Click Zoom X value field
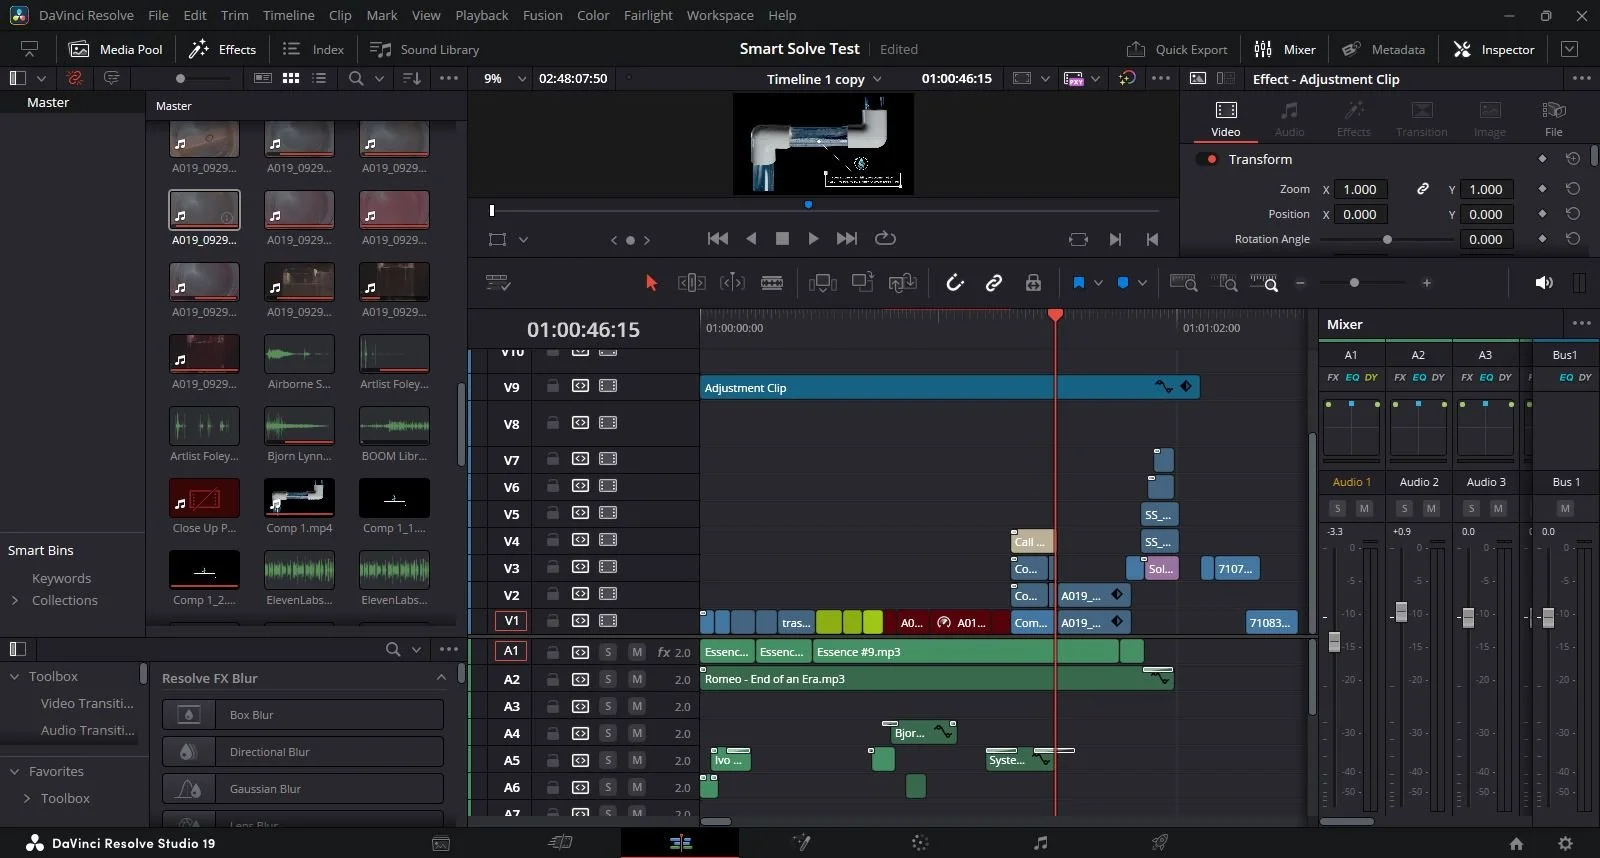The width and height of the screenshot is (1600, 858). coord(1360,189)
